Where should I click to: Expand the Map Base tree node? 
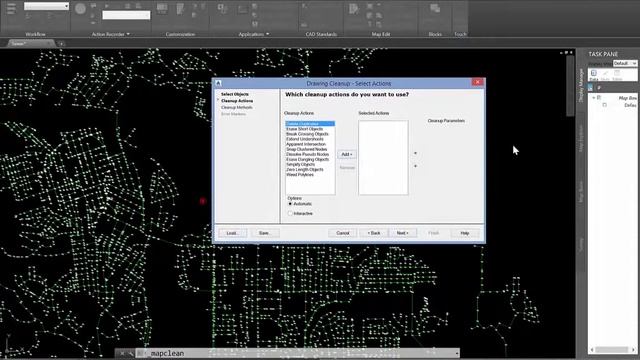coord(594,98)
